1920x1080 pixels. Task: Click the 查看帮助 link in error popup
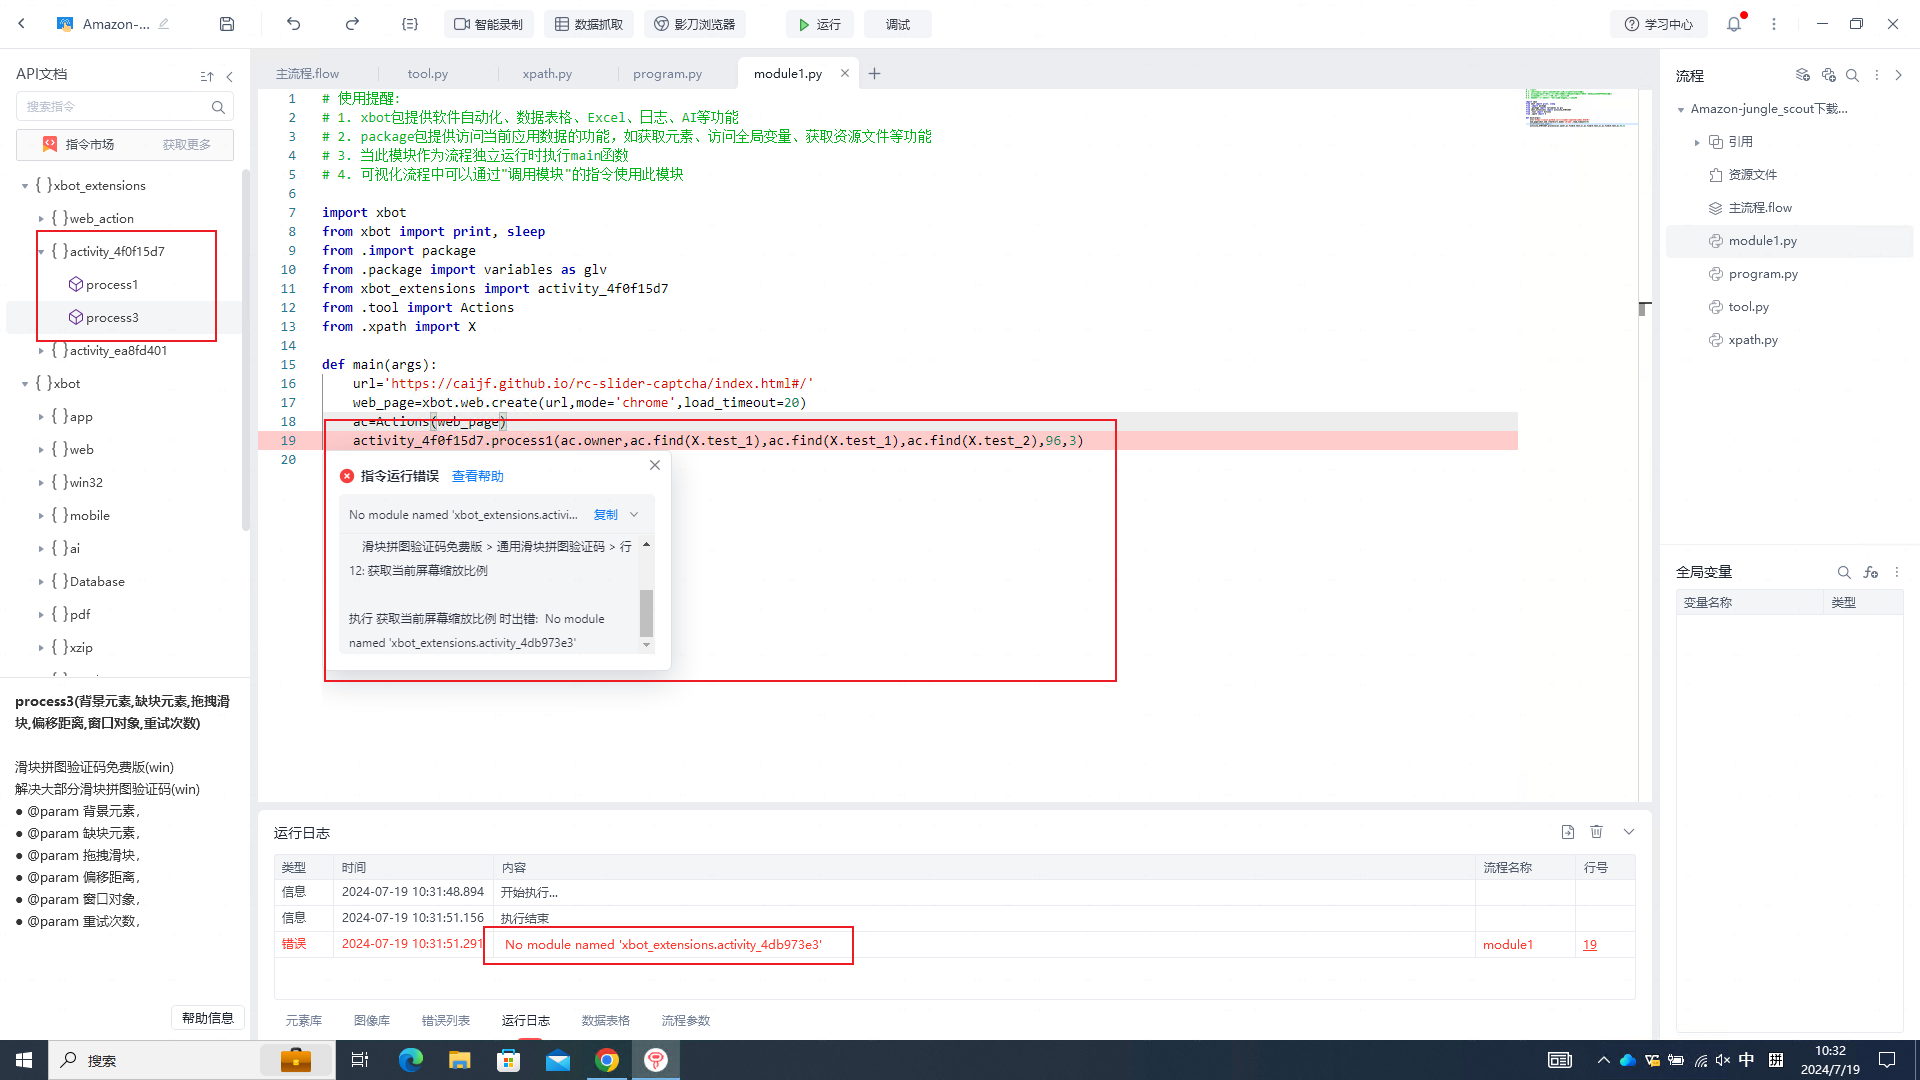tap(478, 476)
